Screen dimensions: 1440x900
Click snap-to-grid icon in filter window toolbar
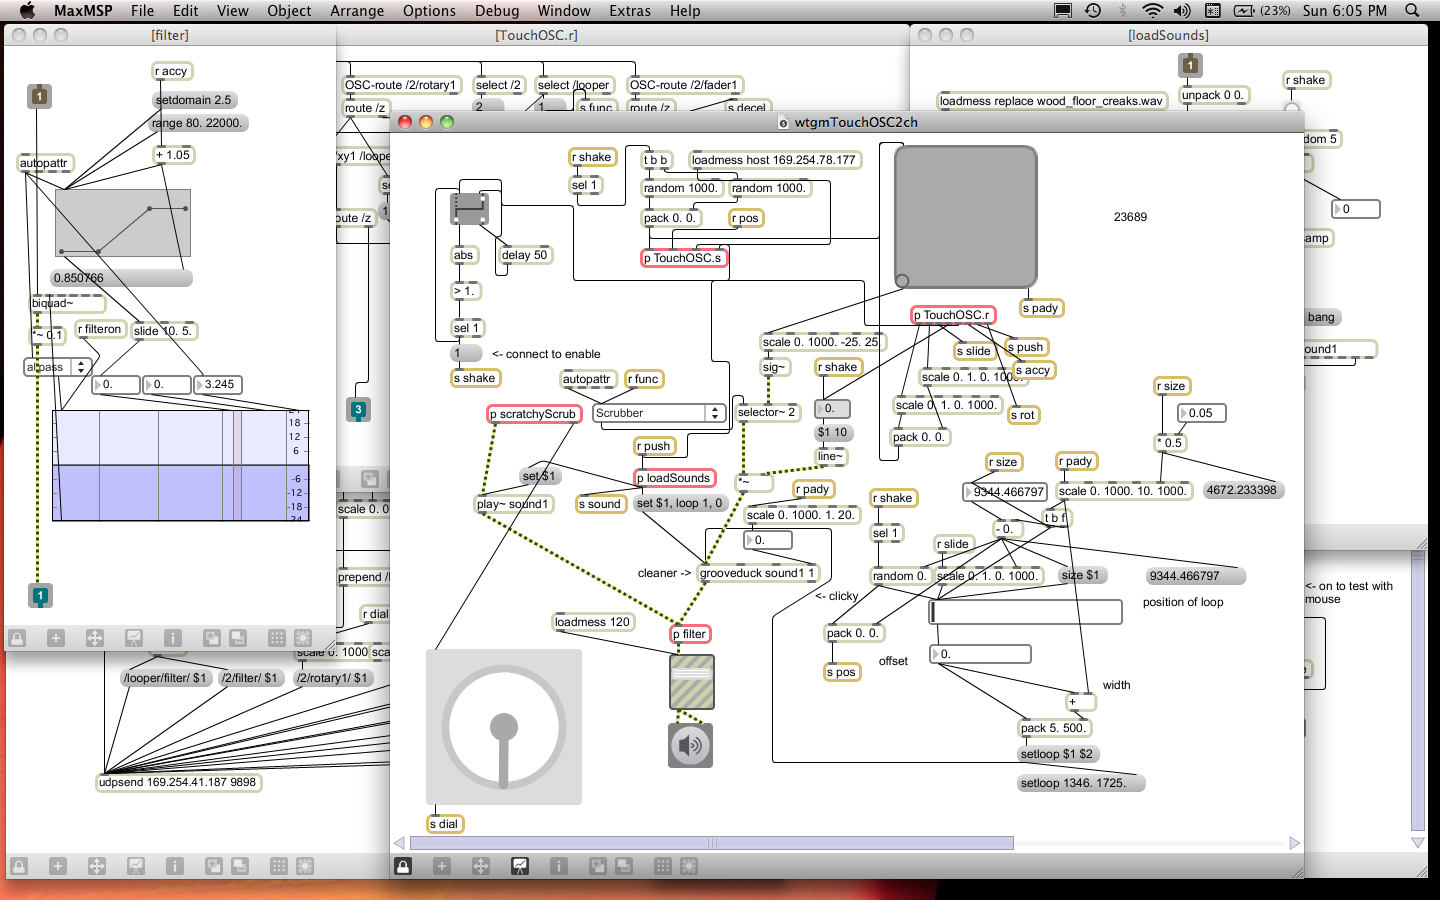pos(304,637)
